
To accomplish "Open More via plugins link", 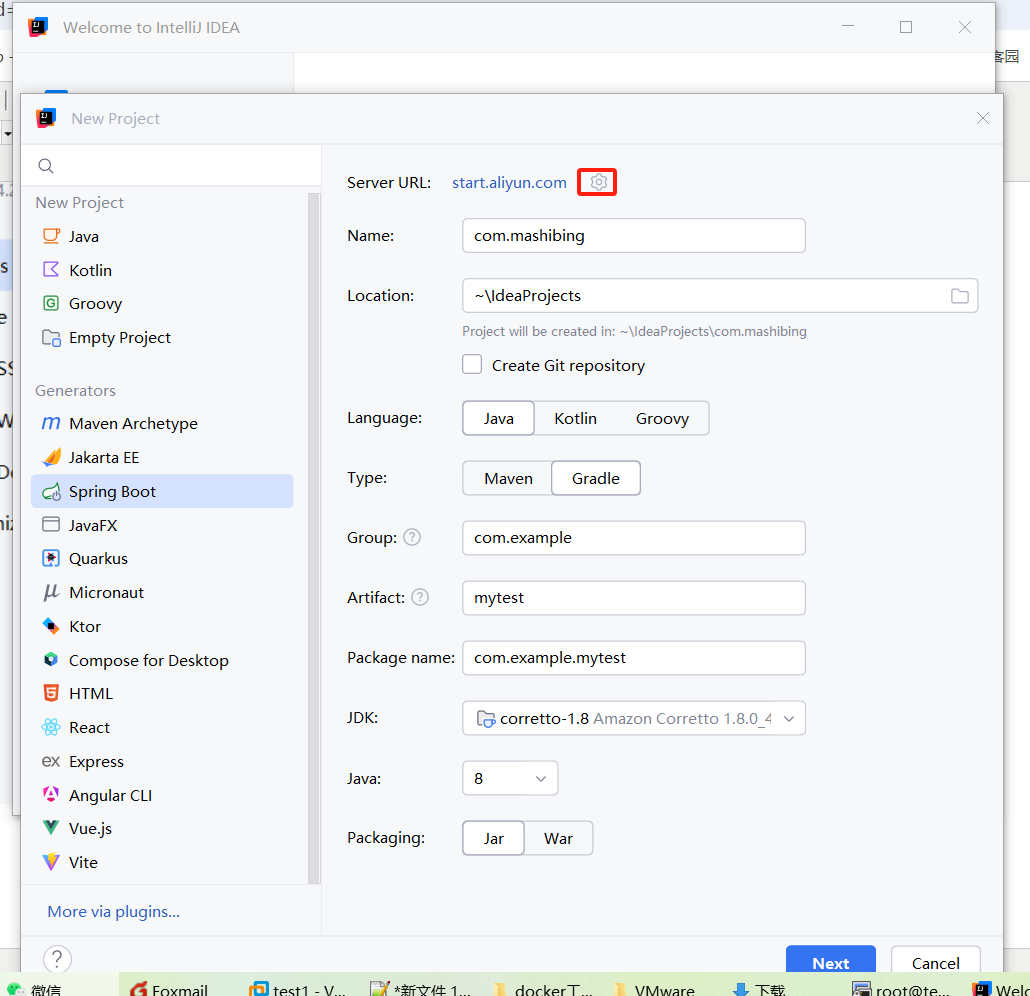I will (x=114, y=911).
